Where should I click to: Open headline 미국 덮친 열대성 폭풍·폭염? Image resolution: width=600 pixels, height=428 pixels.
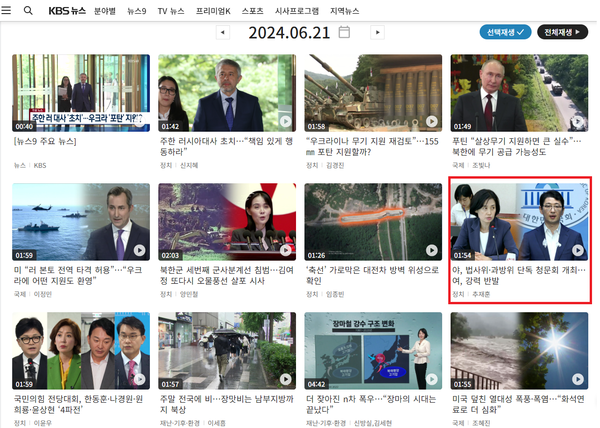point(518,404)
